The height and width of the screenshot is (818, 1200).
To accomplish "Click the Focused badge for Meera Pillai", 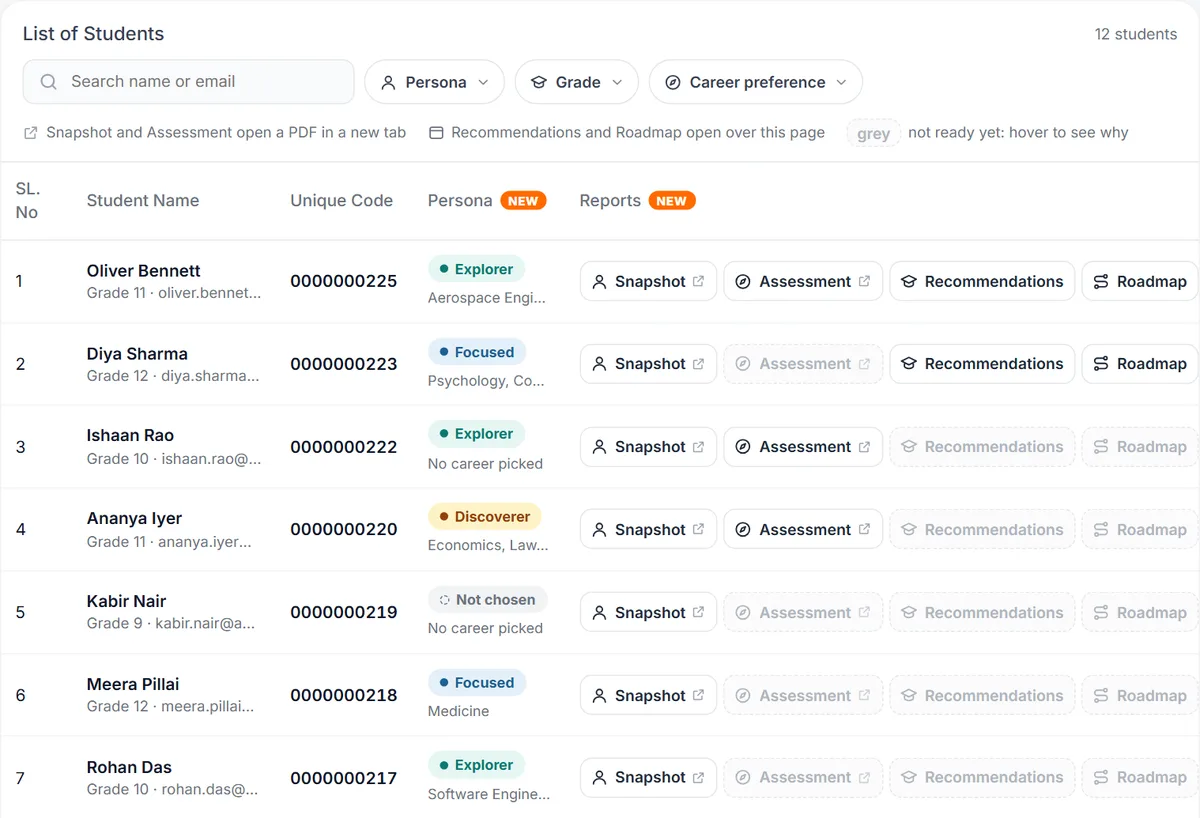I will [x=477, y=683].
